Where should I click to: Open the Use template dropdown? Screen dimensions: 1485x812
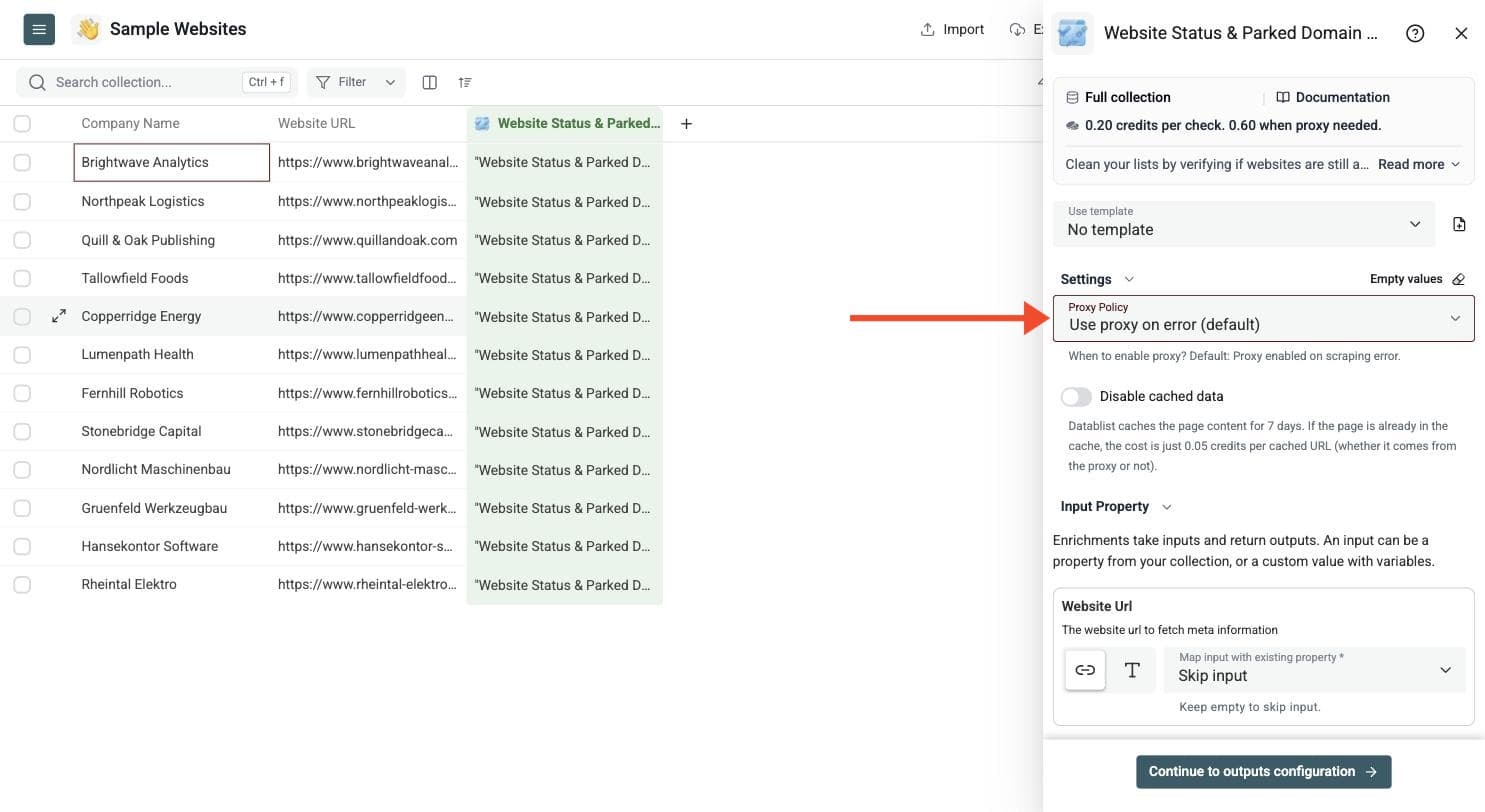1244,224
